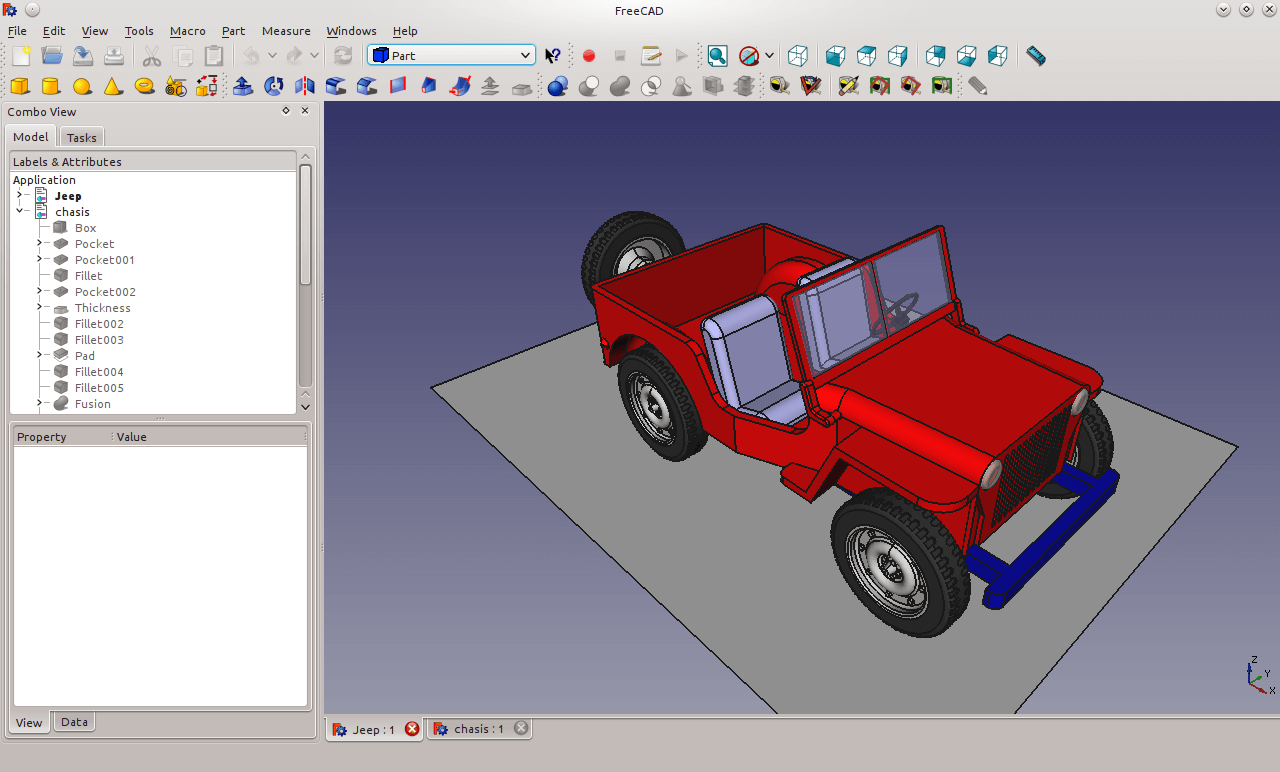
Task: Switch to the Isometric view
Action: [798, 56]
